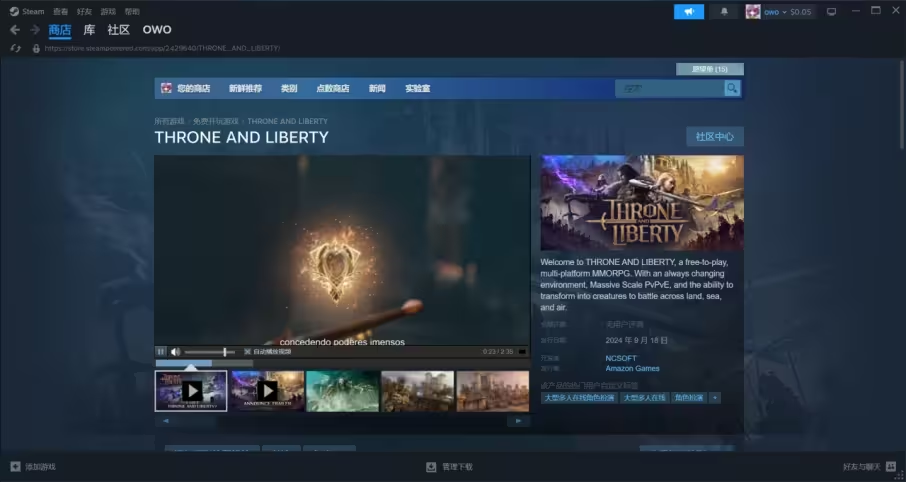Click THRONE AND LIBERTY breadcrumb link
This screenshot has height=482, width=906.
287,121
